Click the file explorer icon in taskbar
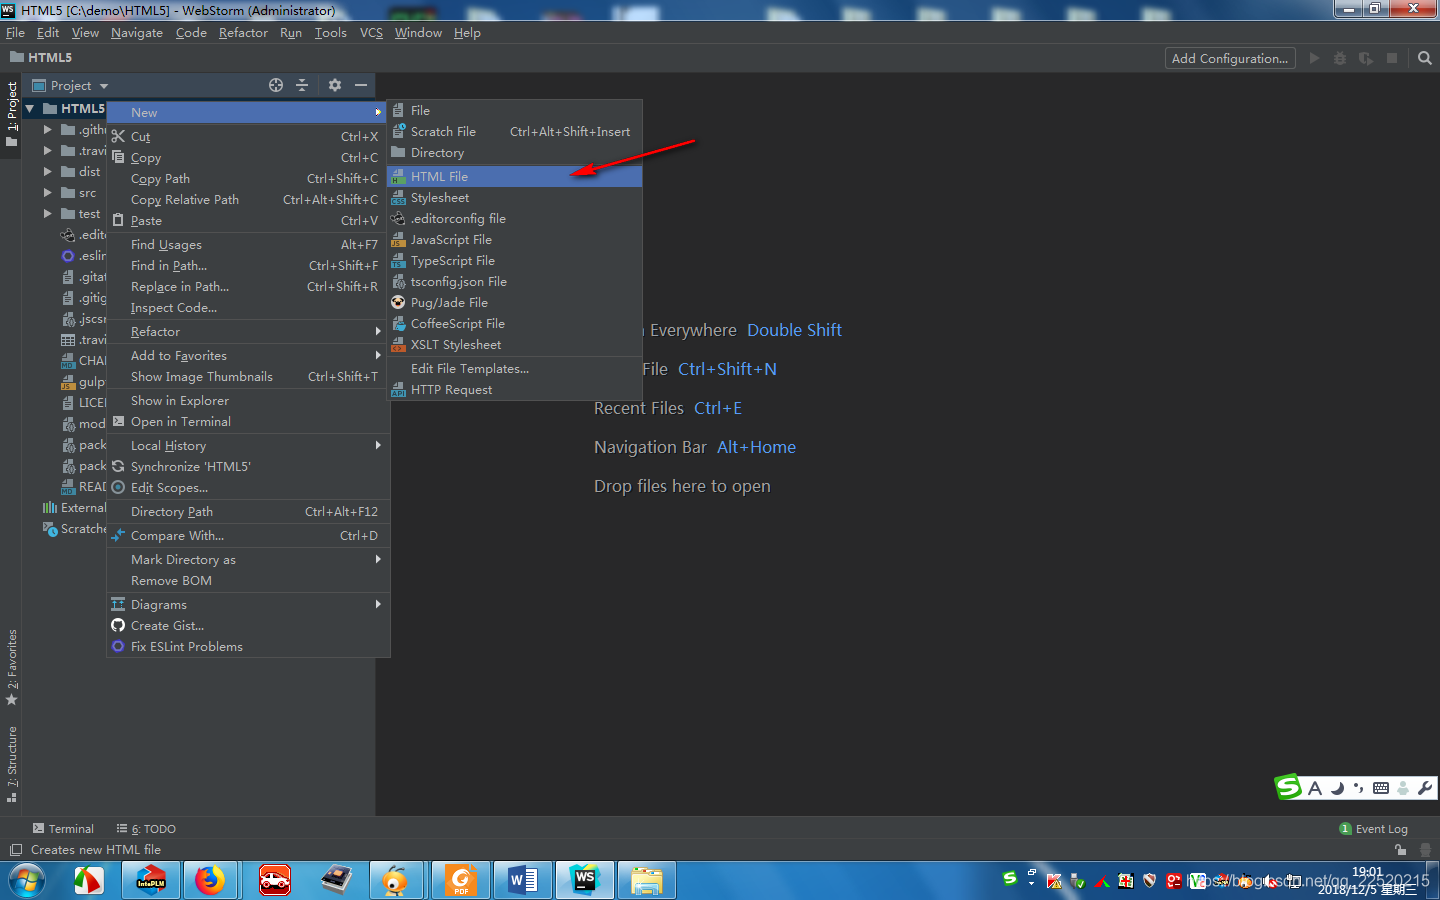Image resolution: width=1440 pixels, height=900 pixels. [x=646, y=880]
